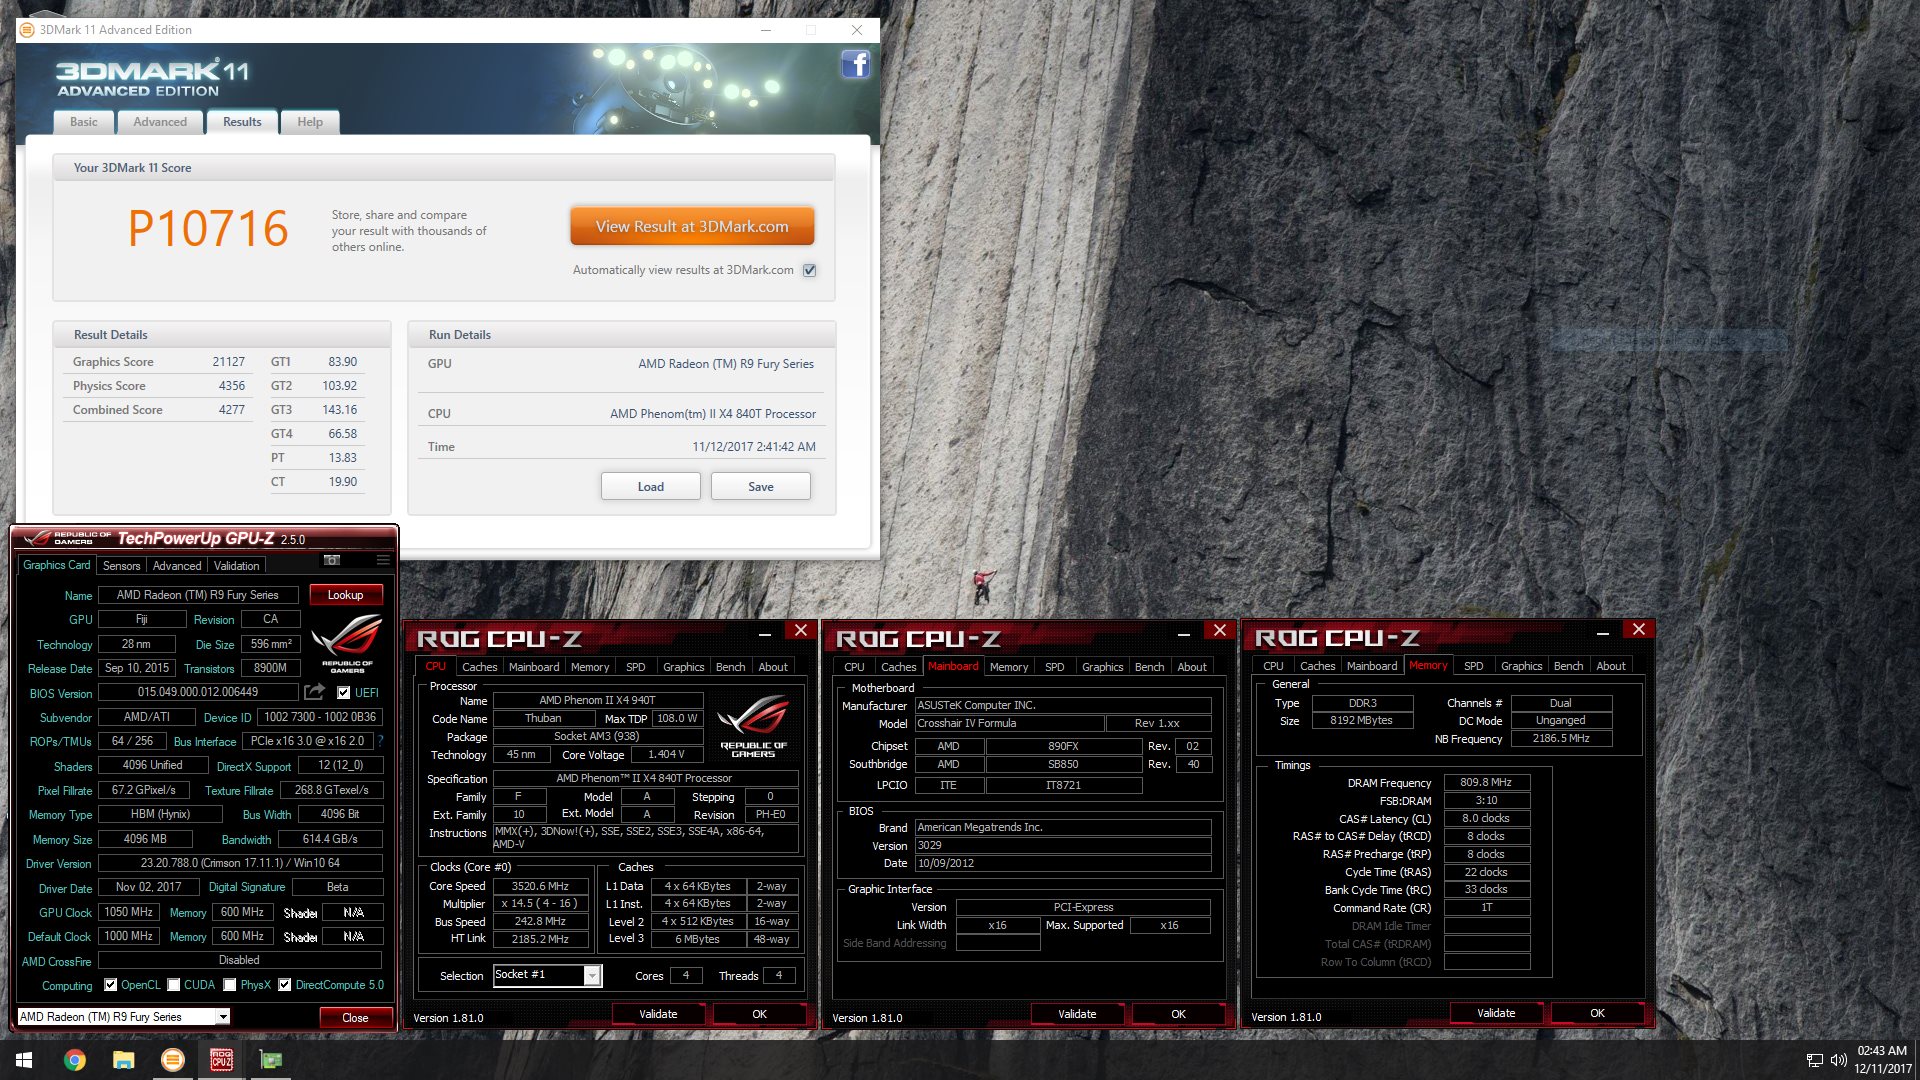Click the Close button in GPU-Z
This screenshot has width=1920, height=1080.
pyautogui.click(x=355, y=1018)
